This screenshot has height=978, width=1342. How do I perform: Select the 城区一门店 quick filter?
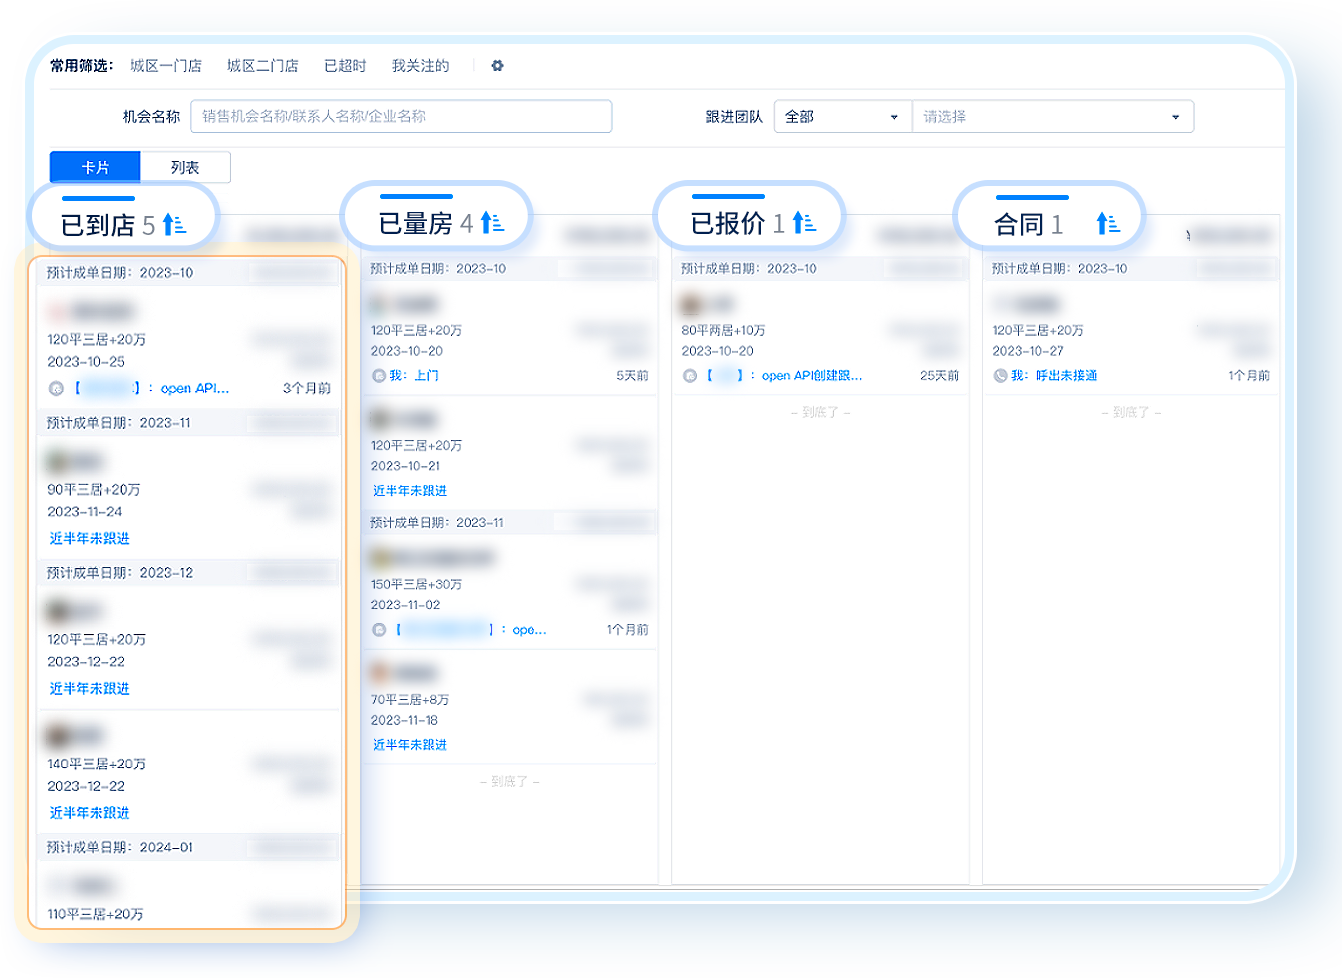pyautogui.click(x=166, y=66)
